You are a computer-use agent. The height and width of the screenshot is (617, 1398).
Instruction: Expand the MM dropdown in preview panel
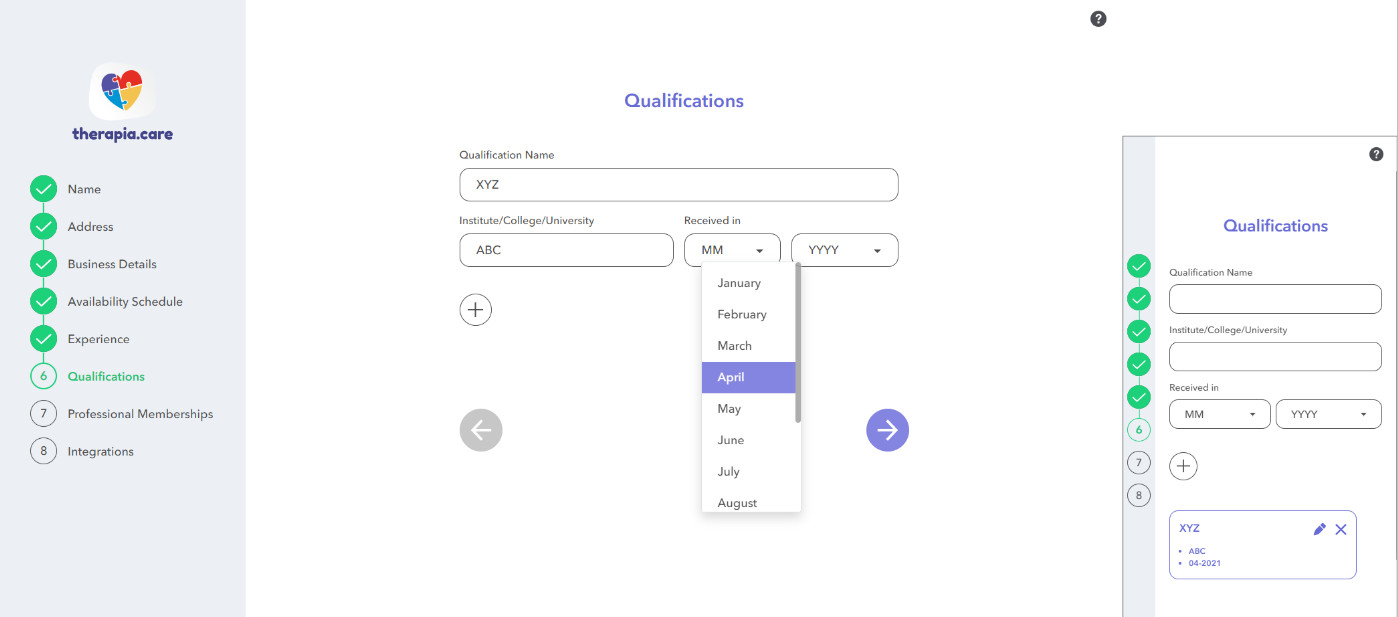click(1219, 414)
